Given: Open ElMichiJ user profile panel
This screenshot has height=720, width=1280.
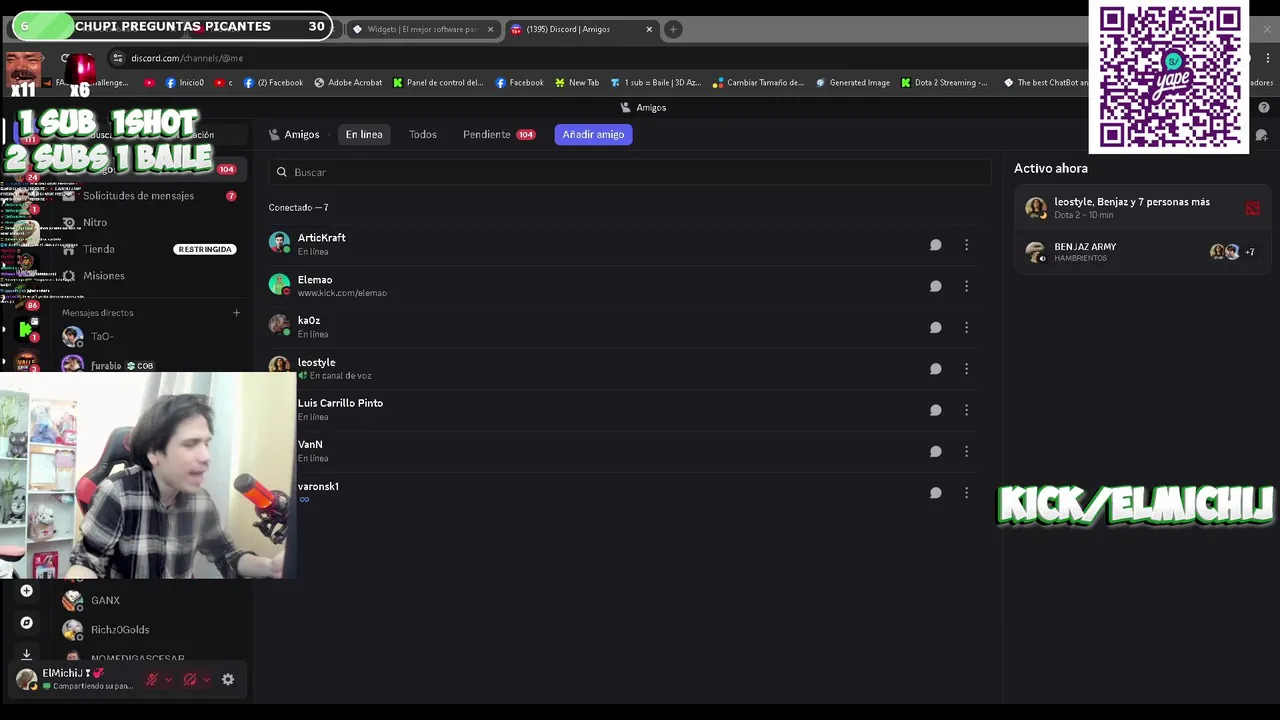Looking at the screenshot, I should tap(75, 679).
